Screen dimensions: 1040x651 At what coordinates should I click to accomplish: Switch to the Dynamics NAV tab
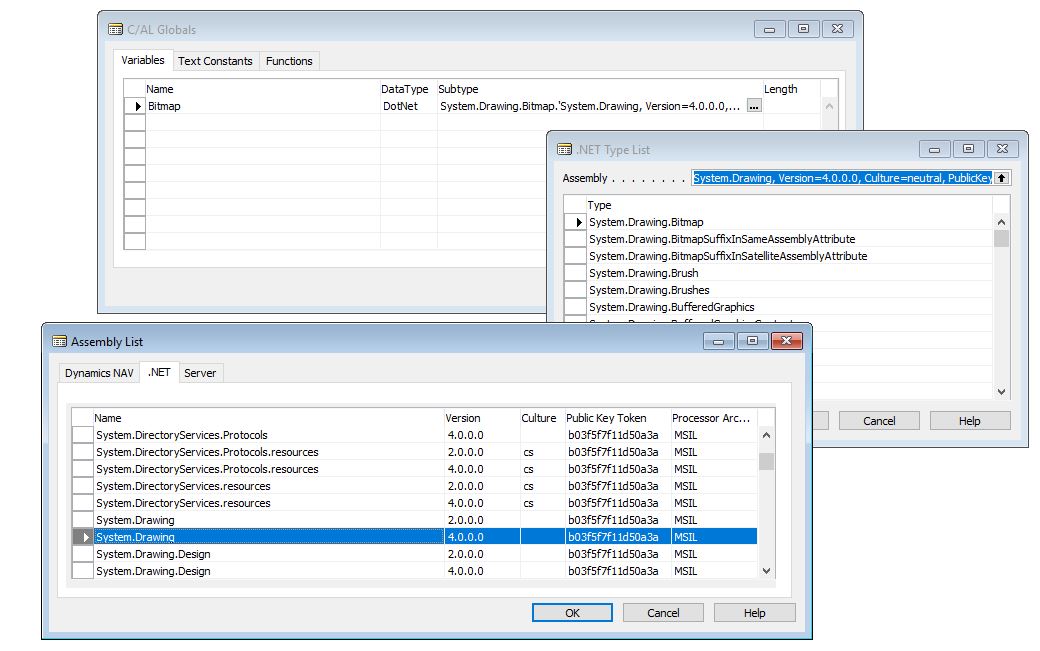(99, 373)
